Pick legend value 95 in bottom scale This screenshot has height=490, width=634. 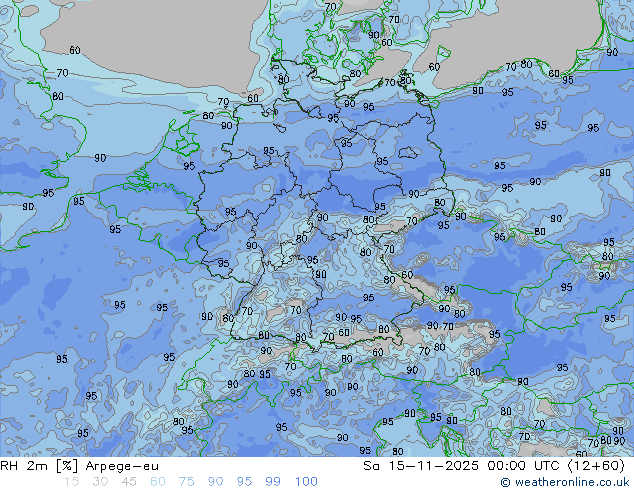pyautogui.click(x=244, y=482)
